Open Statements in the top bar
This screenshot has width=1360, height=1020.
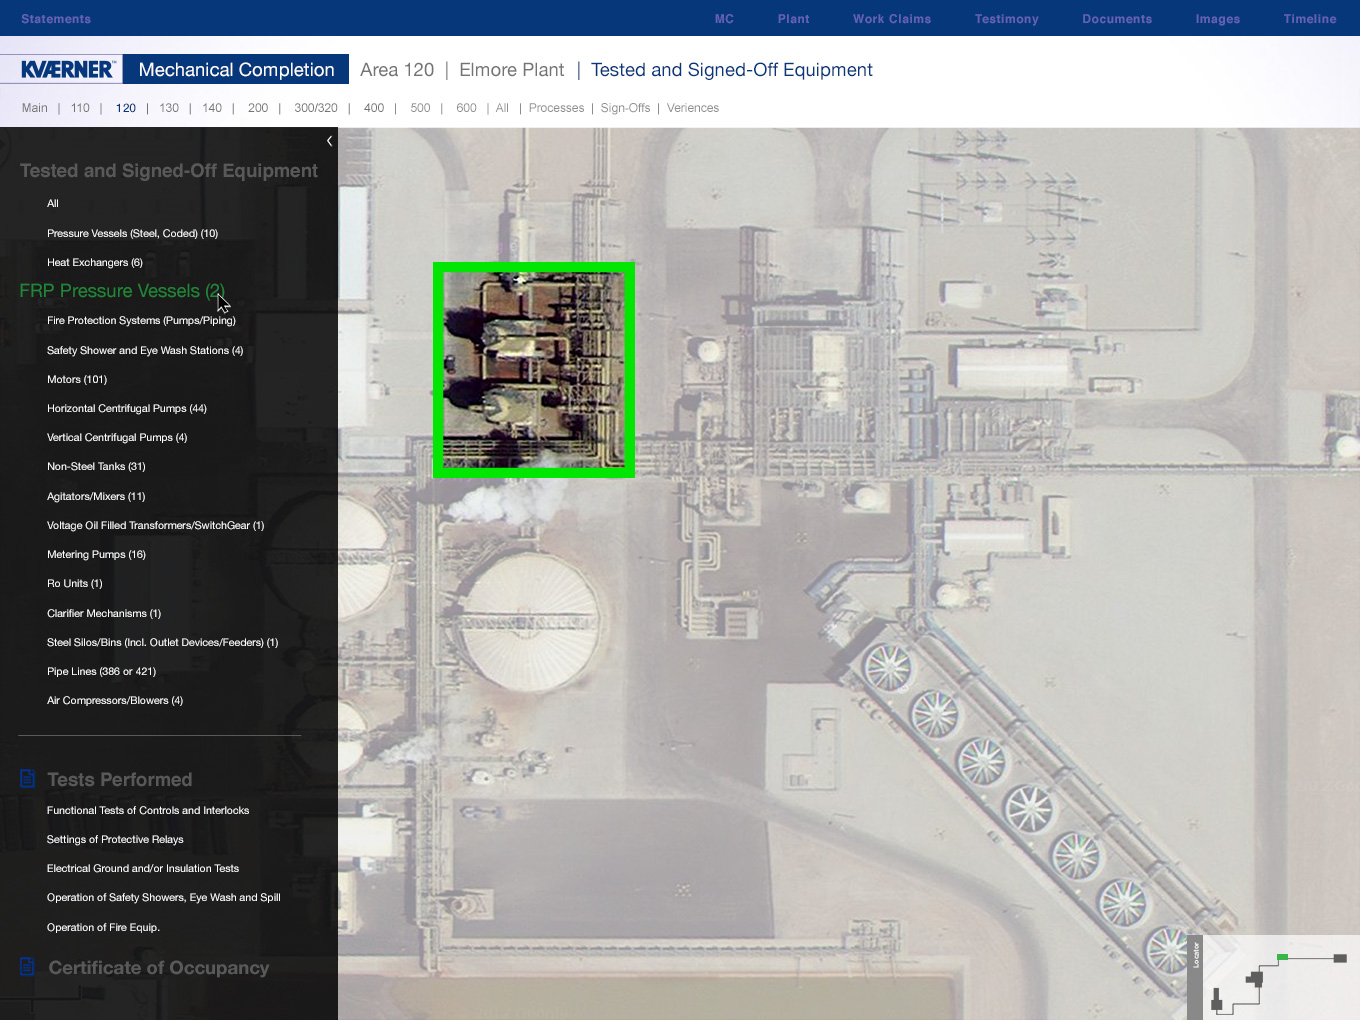(56, 19)
